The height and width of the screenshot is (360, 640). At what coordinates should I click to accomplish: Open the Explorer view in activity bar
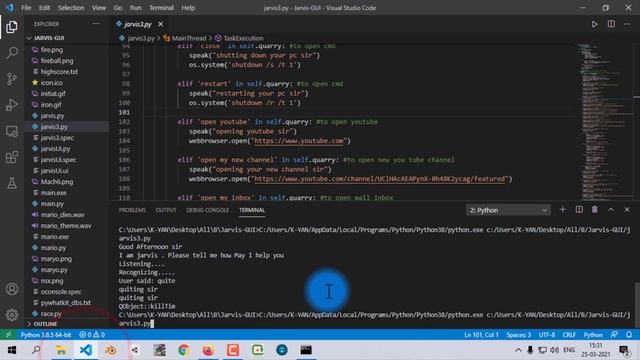12,27
